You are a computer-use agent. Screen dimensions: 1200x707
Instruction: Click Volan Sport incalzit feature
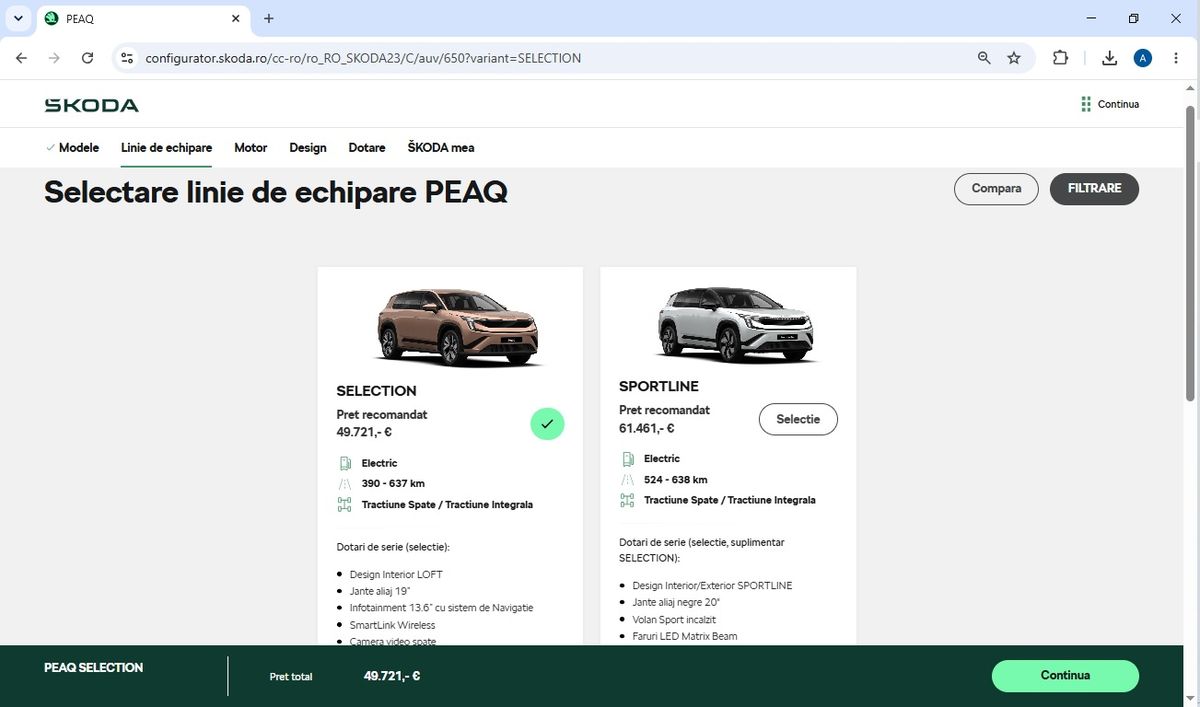674,620
